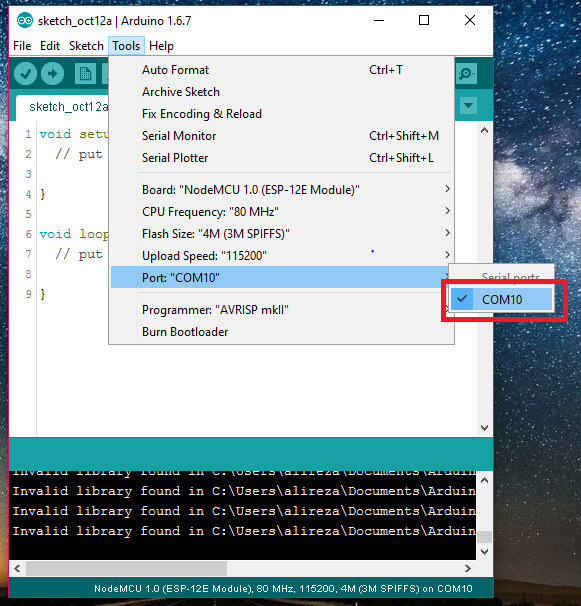Image resolution: width=581 pixels, height=606 pixels.
Task: Click console horizontal scroll right arrow
Action: [x=468, y=569]
